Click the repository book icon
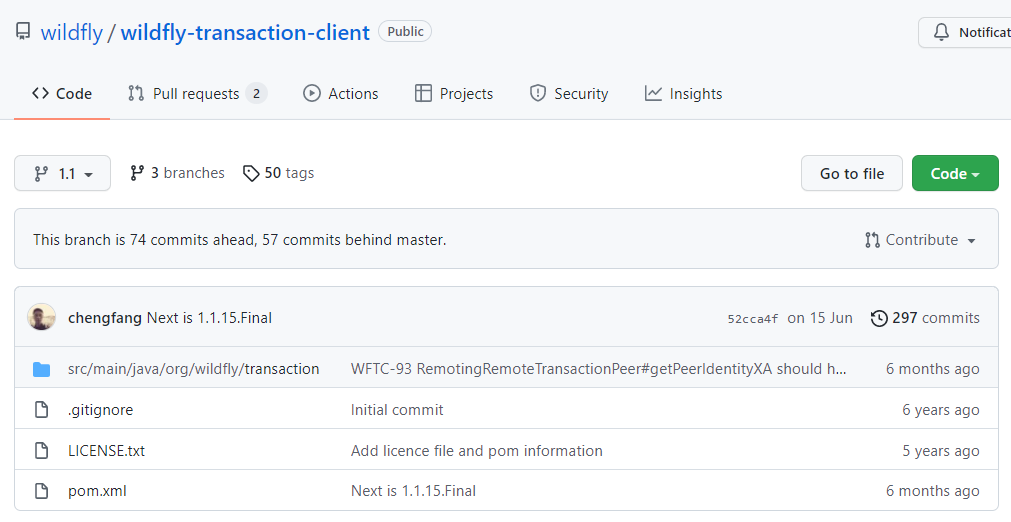This screenshot has height=522, width=1011. (23, 32)
